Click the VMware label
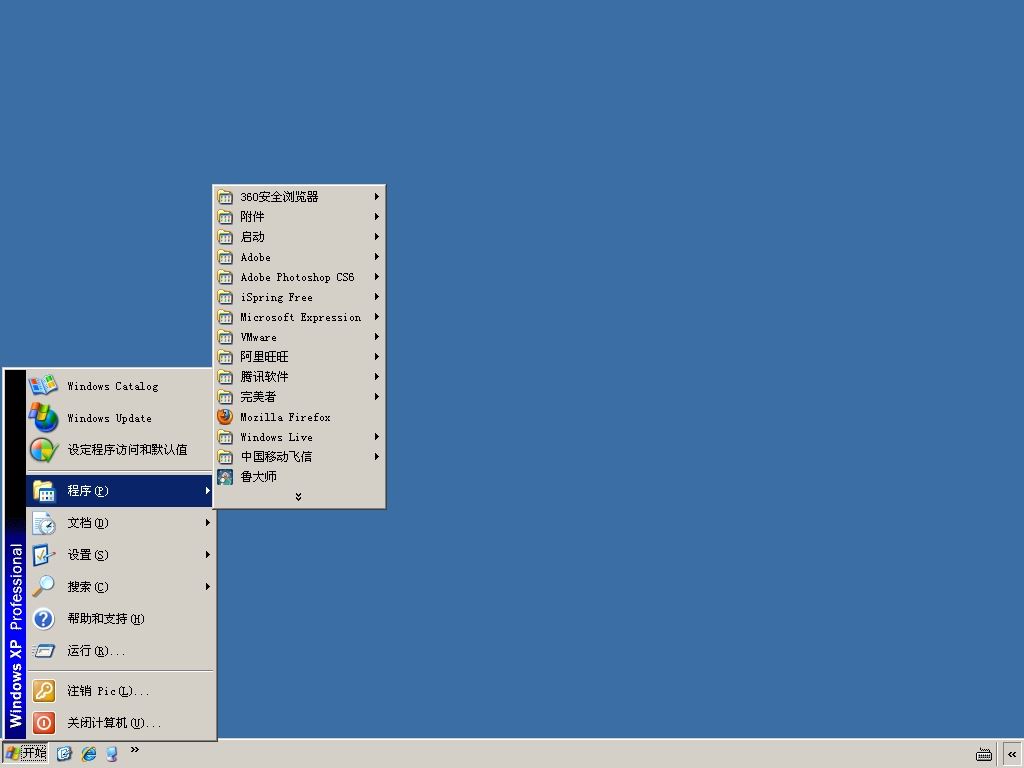Screen dimensions: 1024x768 (x=259, y=337)
